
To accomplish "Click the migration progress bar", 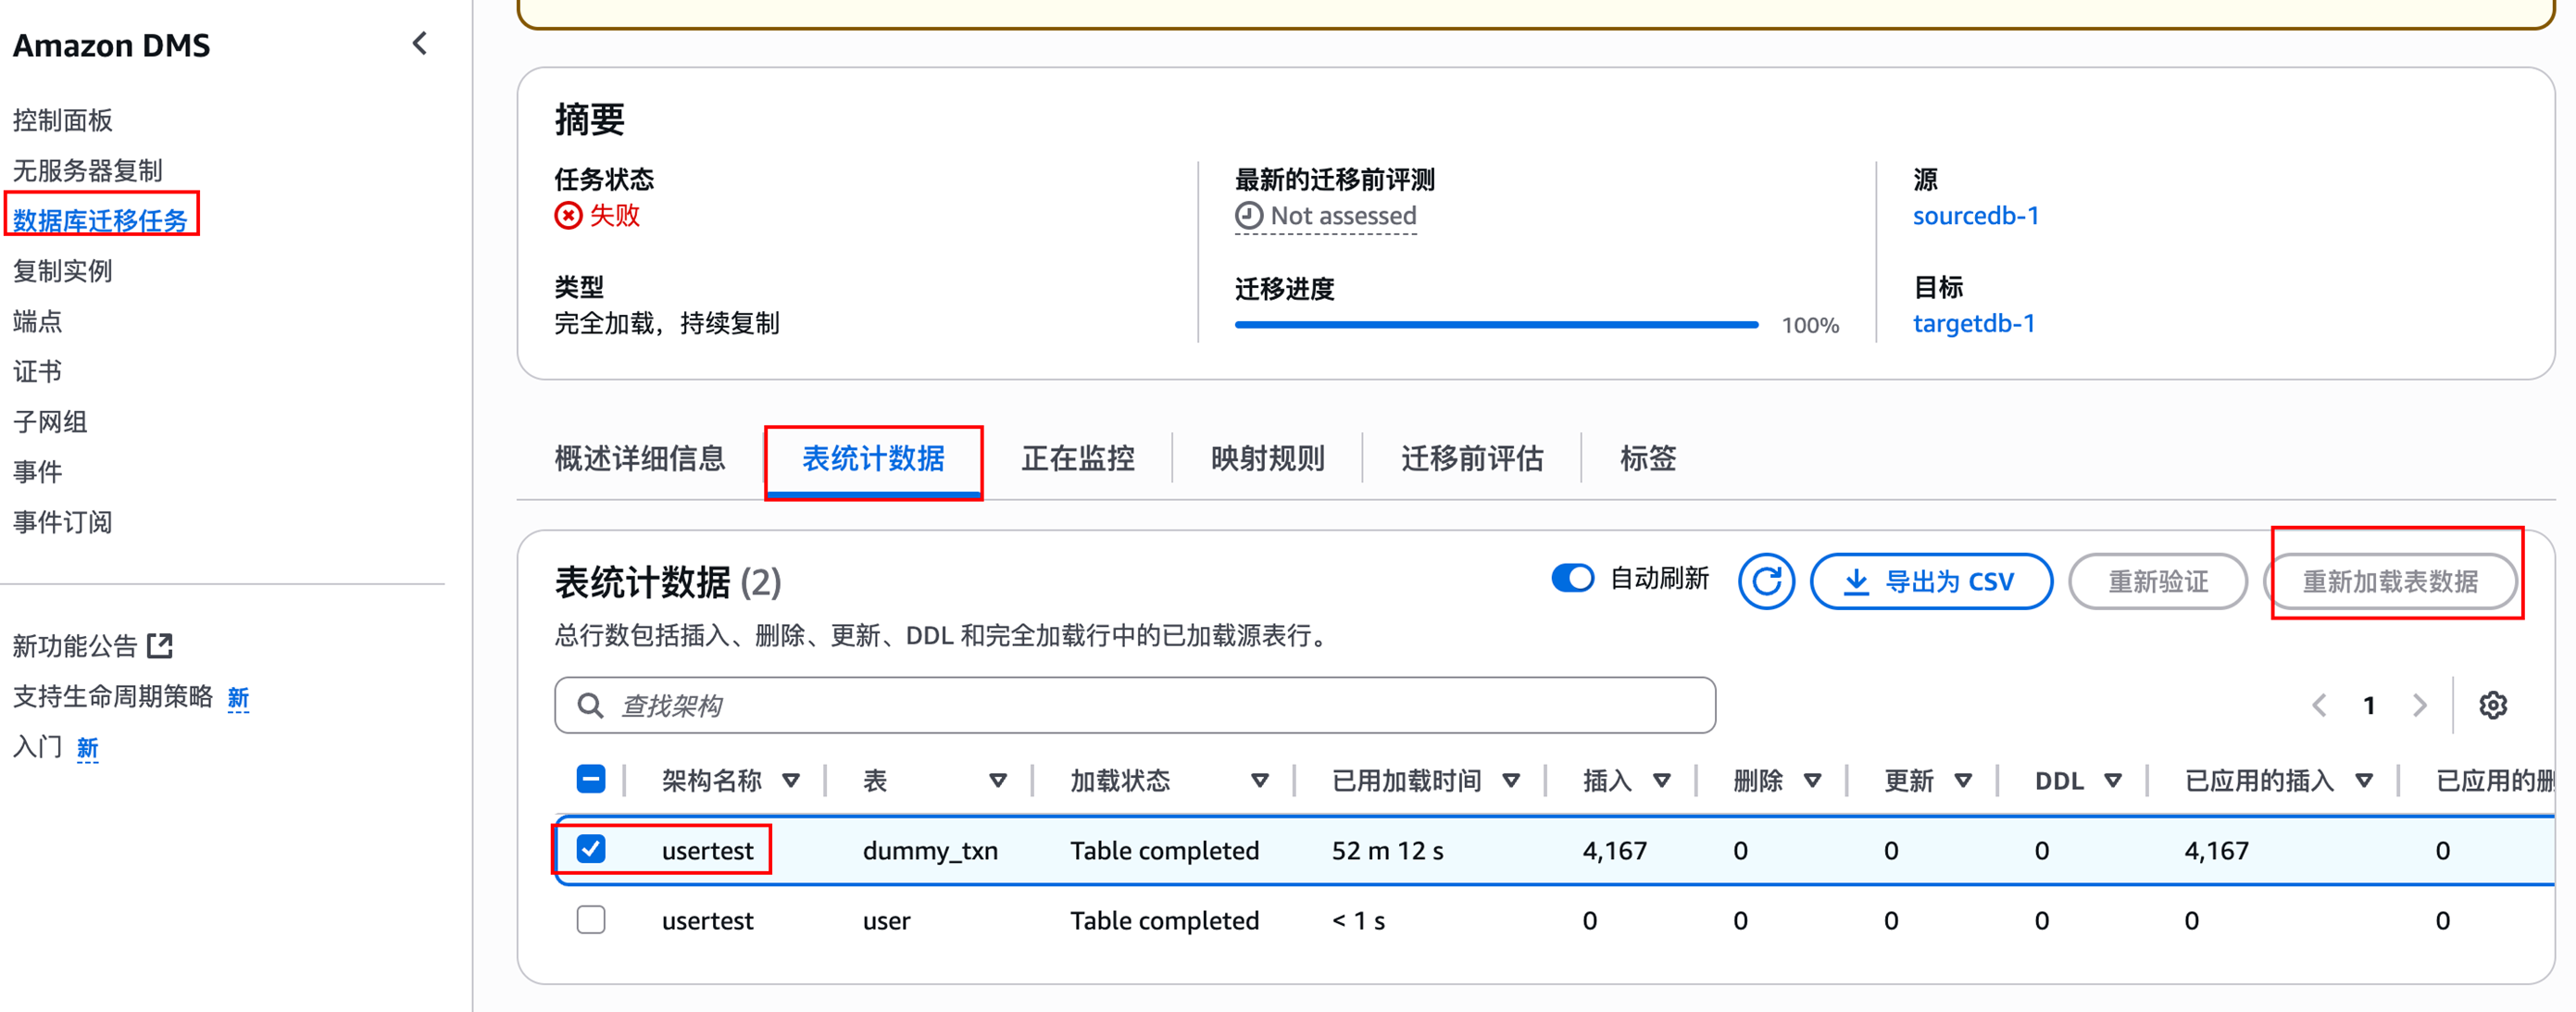I will [1495, 325].
